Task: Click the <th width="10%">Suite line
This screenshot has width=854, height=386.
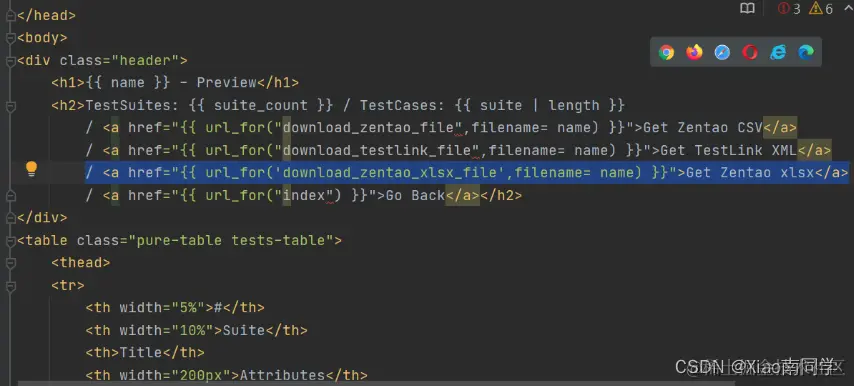Action: (x=196, y=330)
